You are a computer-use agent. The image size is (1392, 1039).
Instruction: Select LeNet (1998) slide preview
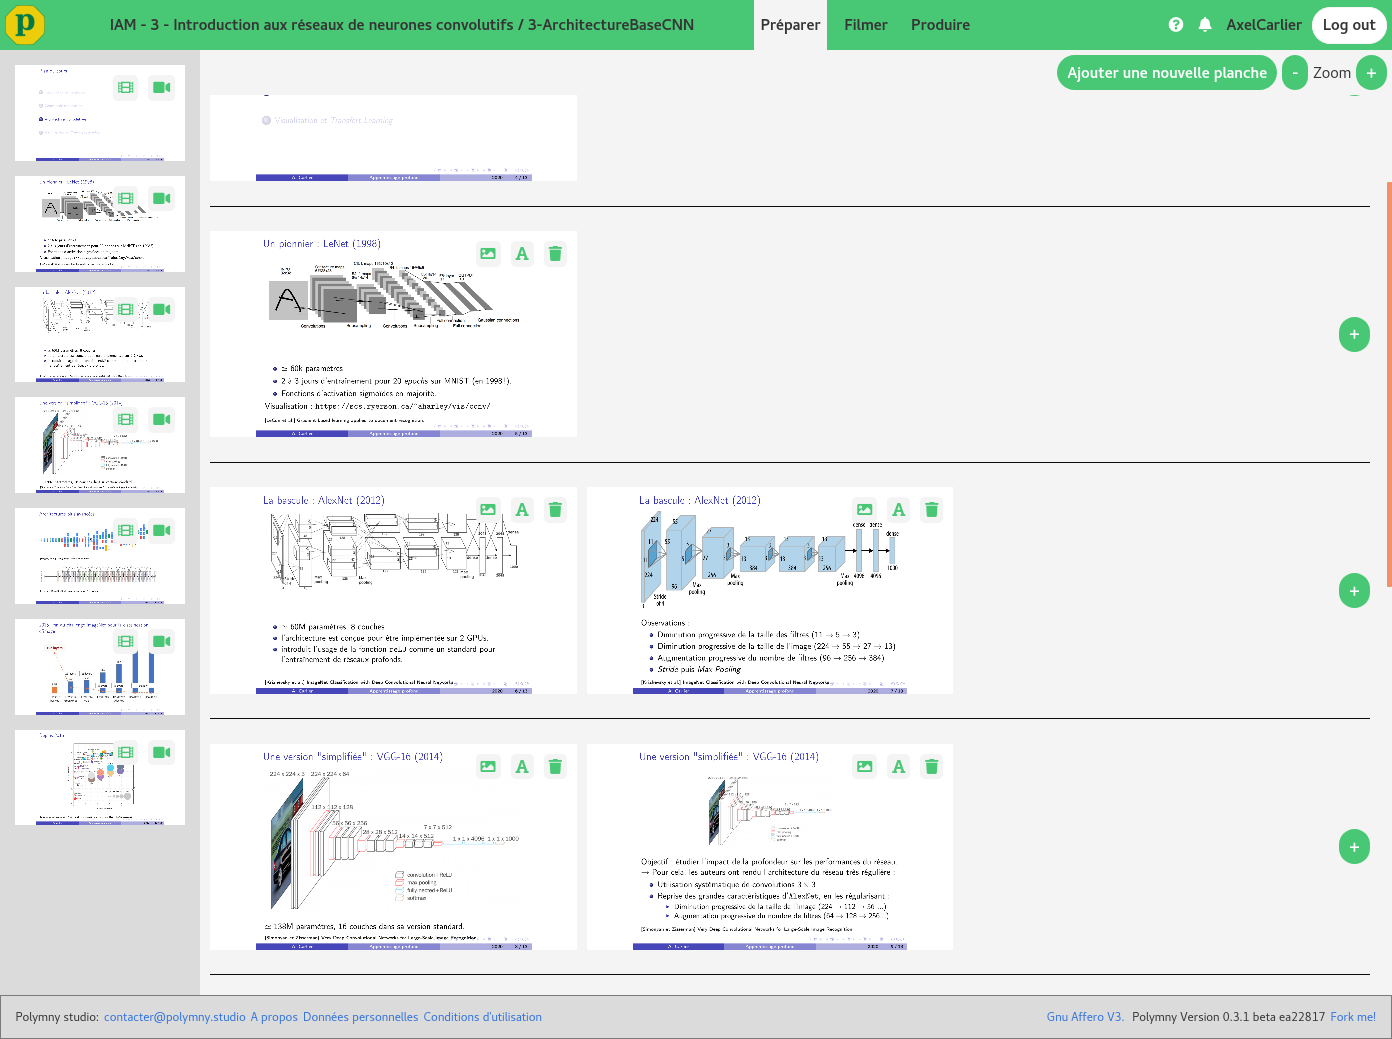pos(393,334)
